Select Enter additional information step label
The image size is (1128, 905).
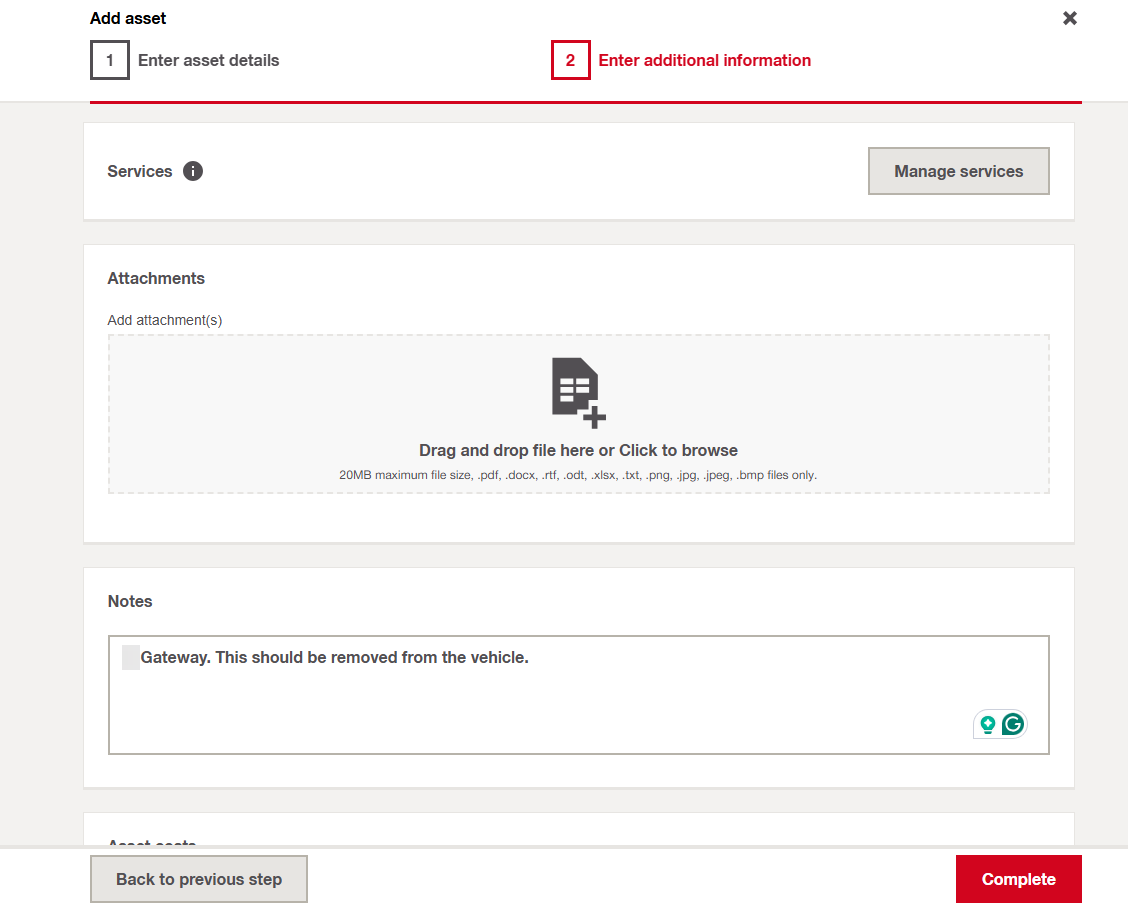704,60
